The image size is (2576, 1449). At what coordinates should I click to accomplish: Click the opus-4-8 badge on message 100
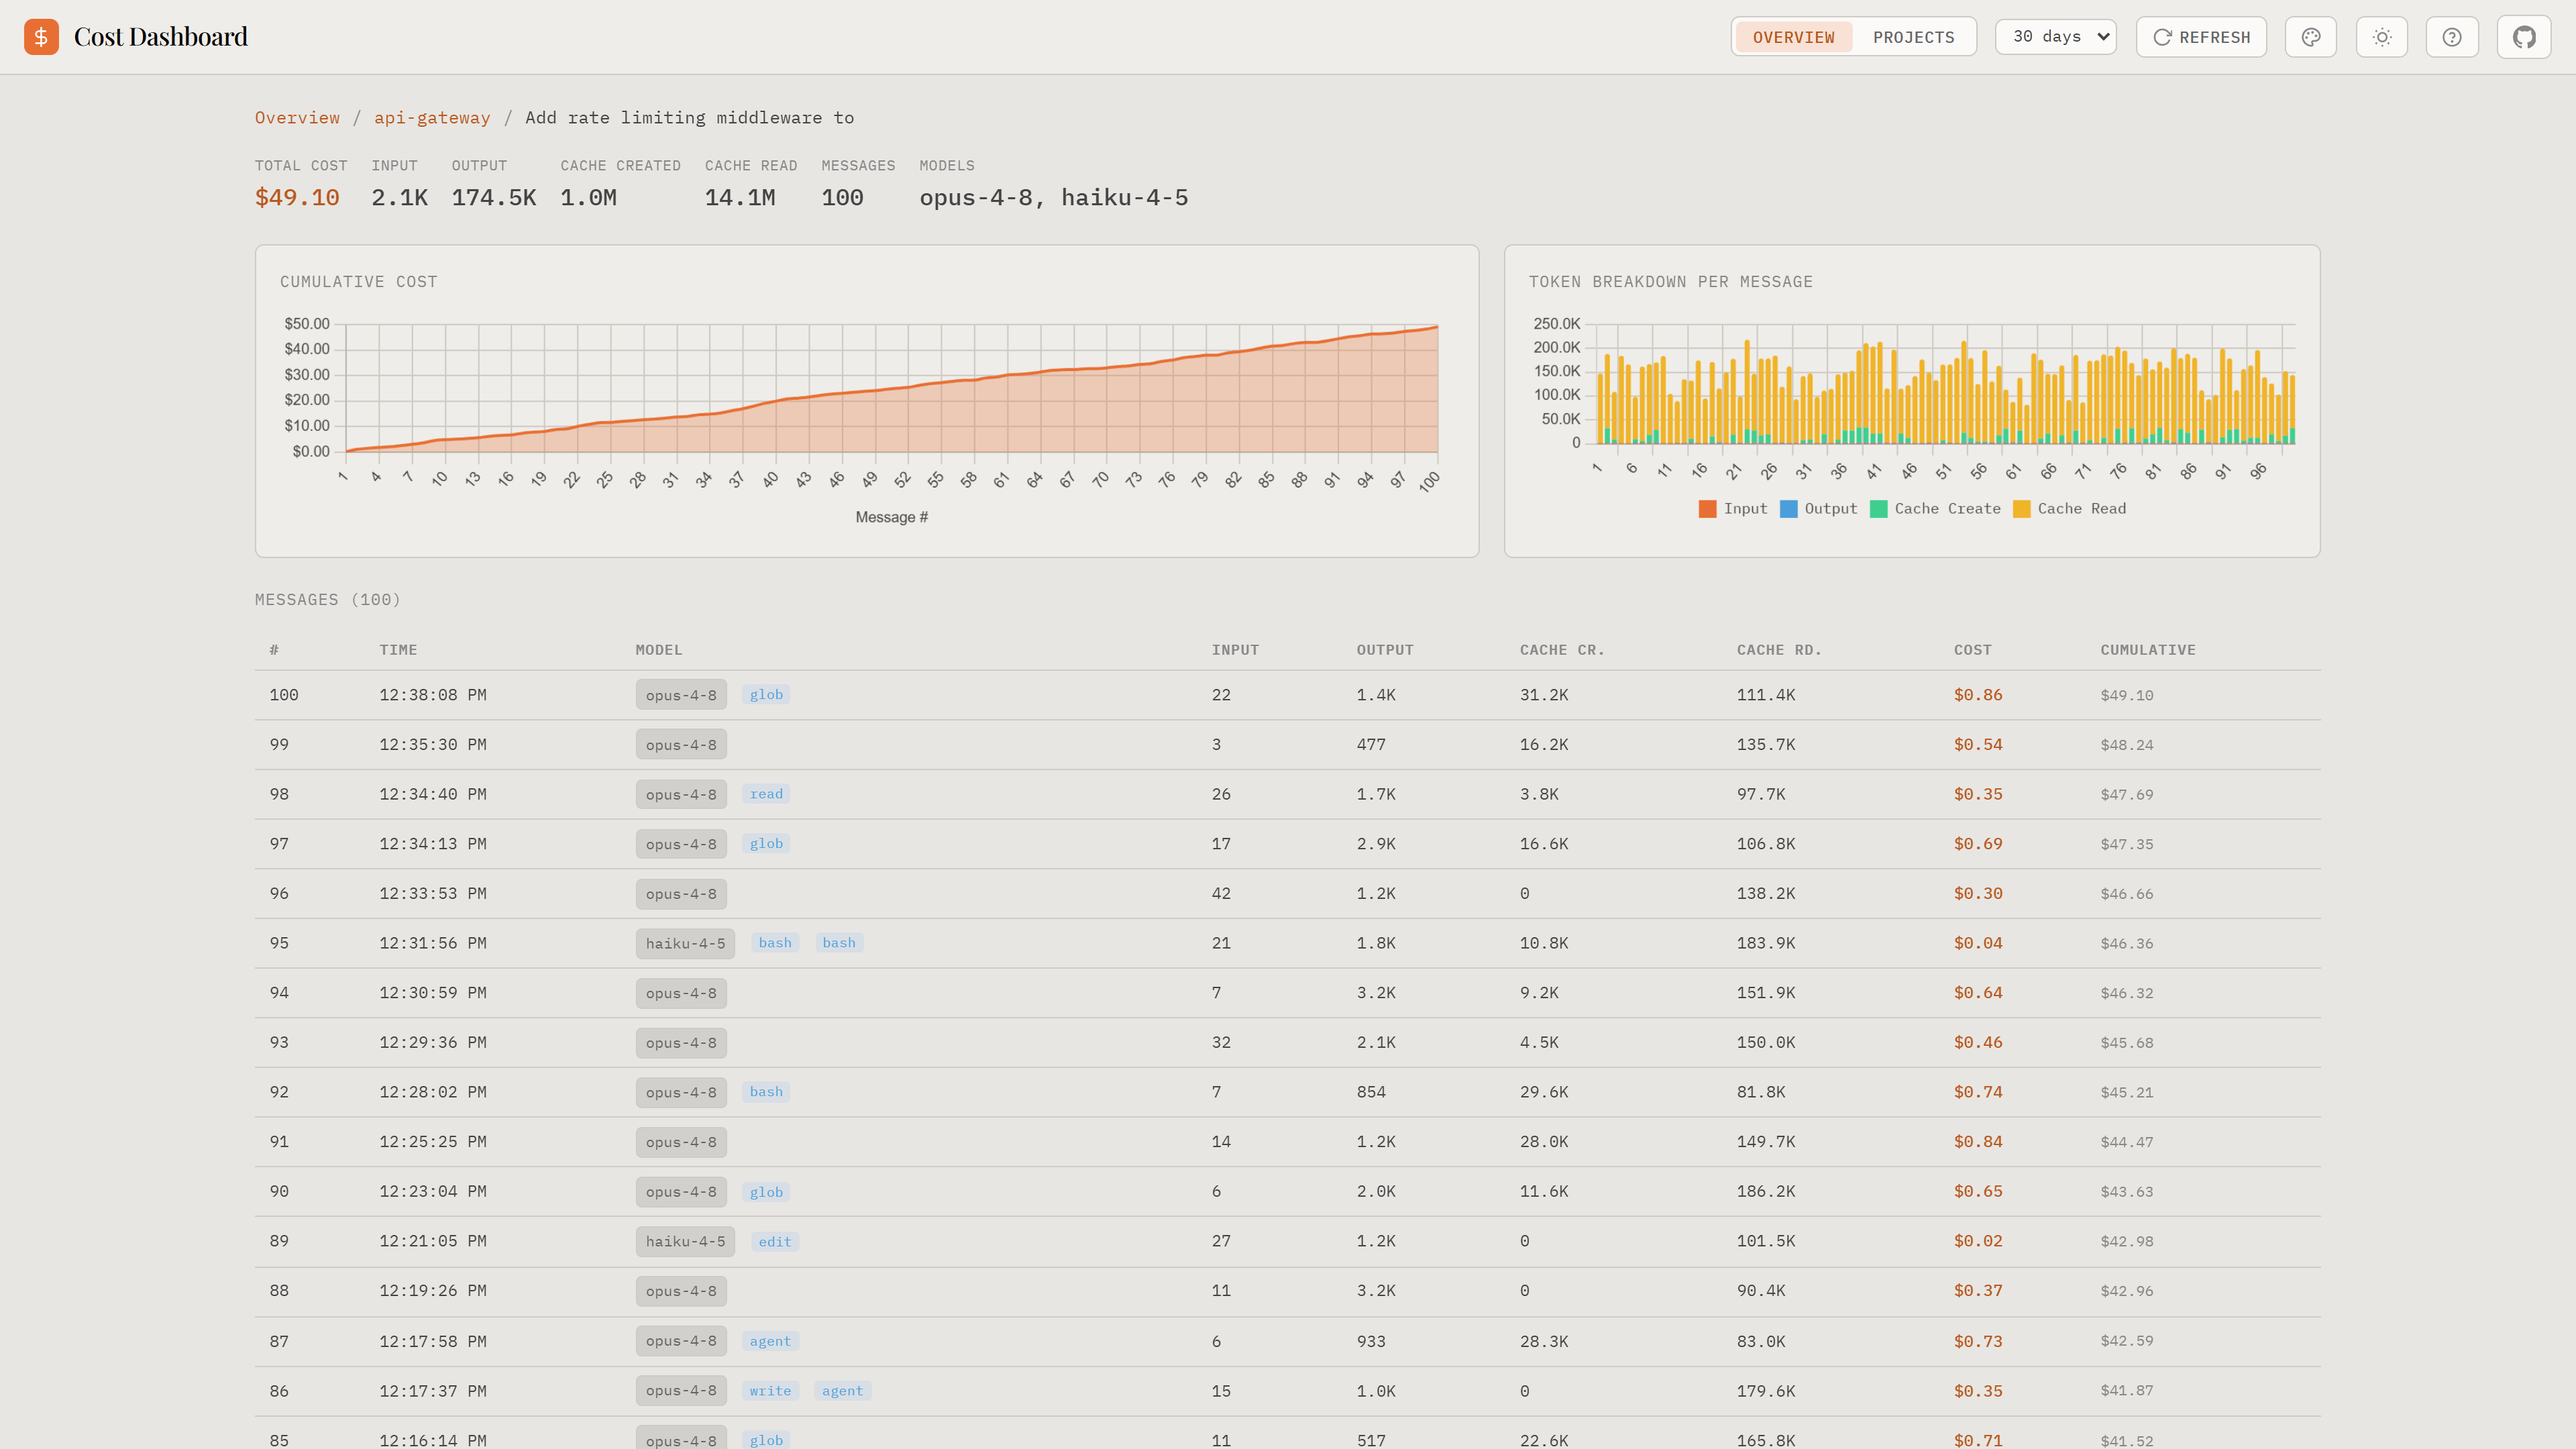click(681, 695)
